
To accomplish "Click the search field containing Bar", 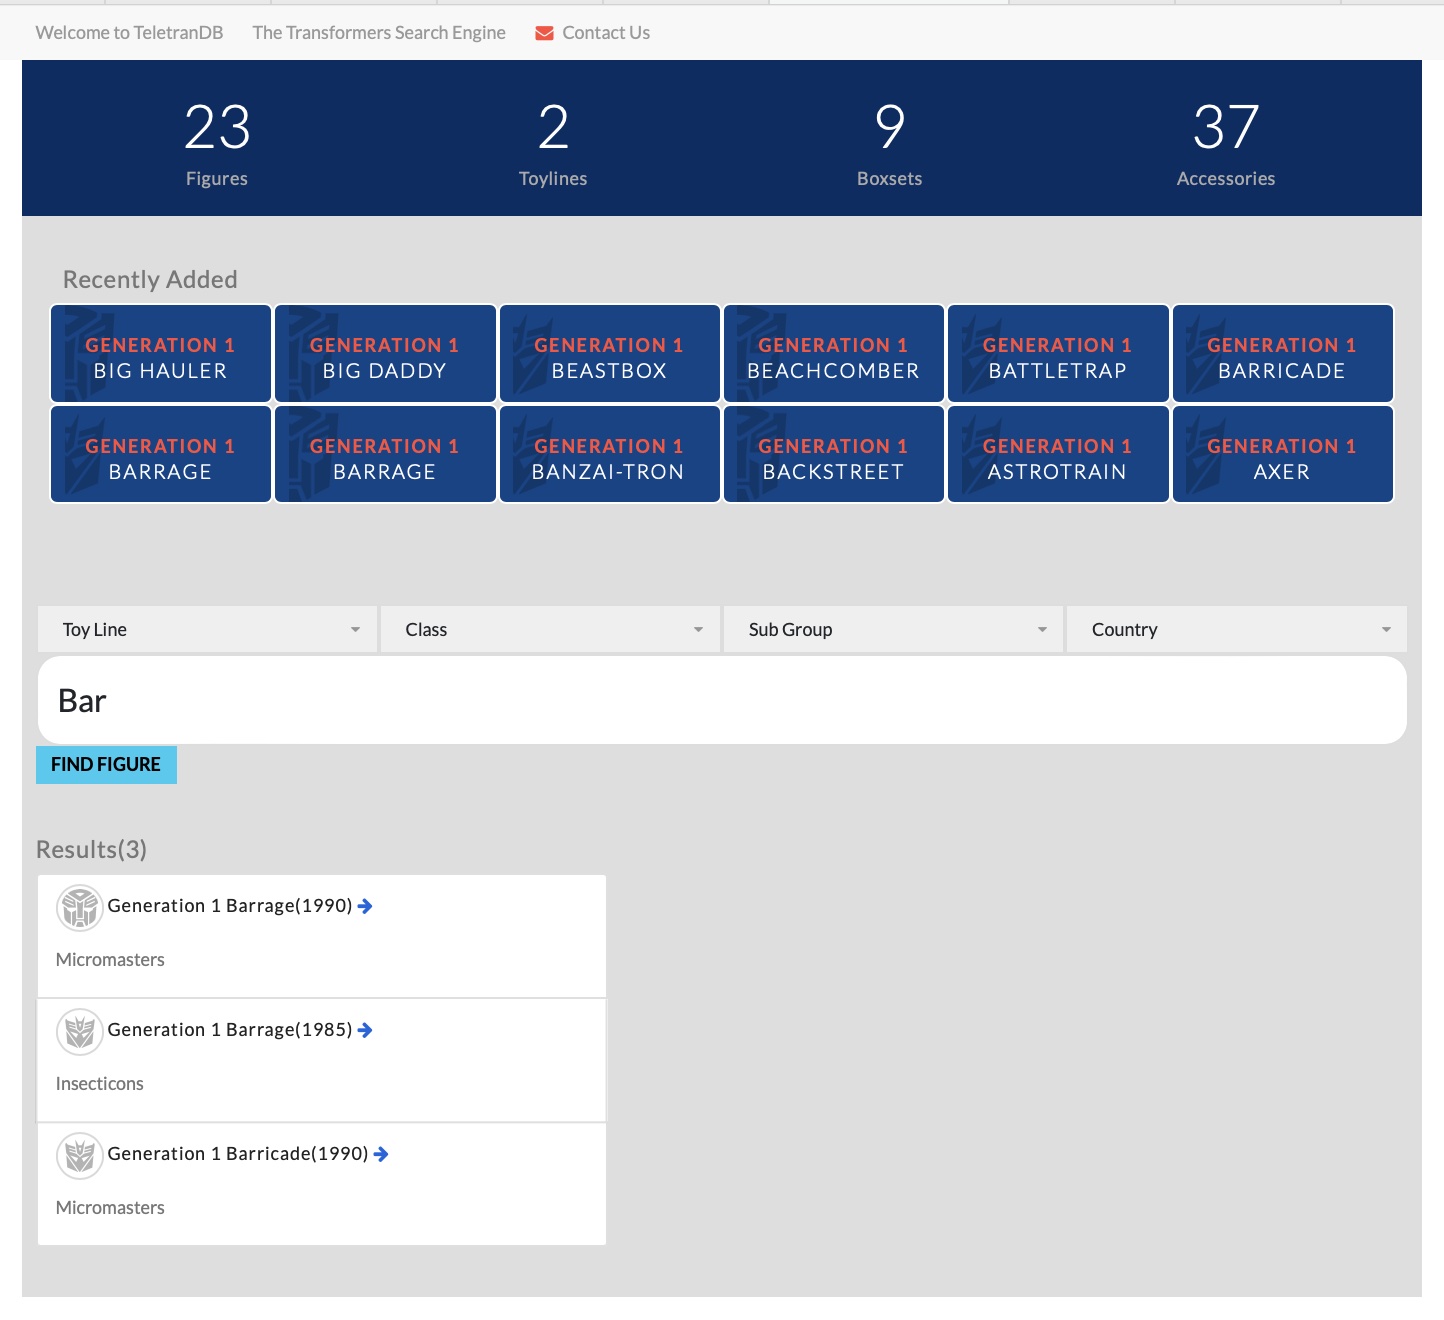I will (x=722, y=700).
